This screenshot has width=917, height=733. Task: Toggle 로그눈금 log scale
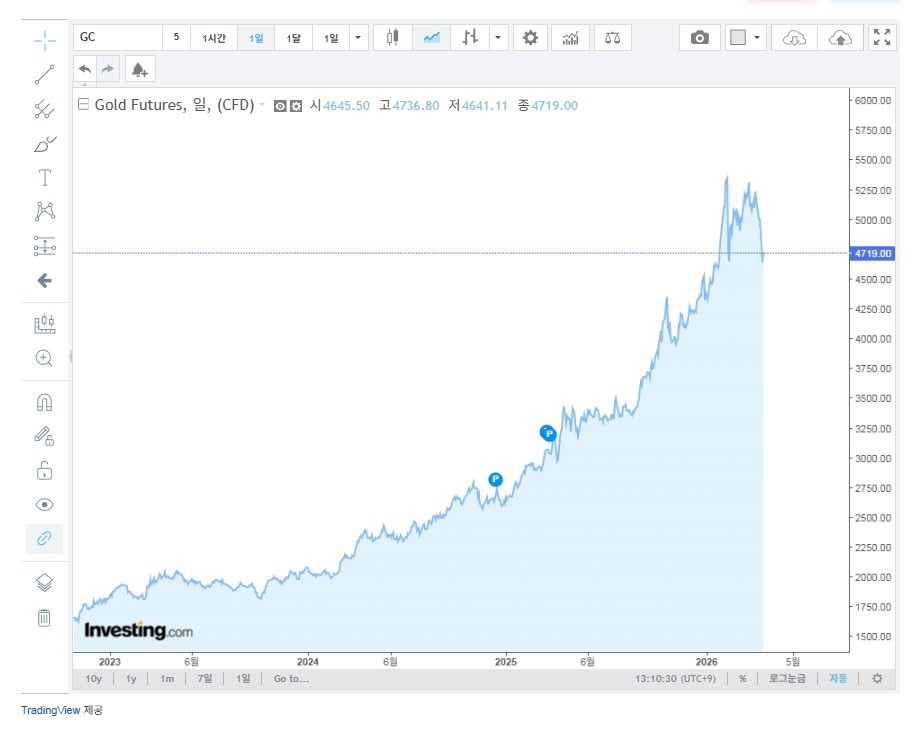787,679
